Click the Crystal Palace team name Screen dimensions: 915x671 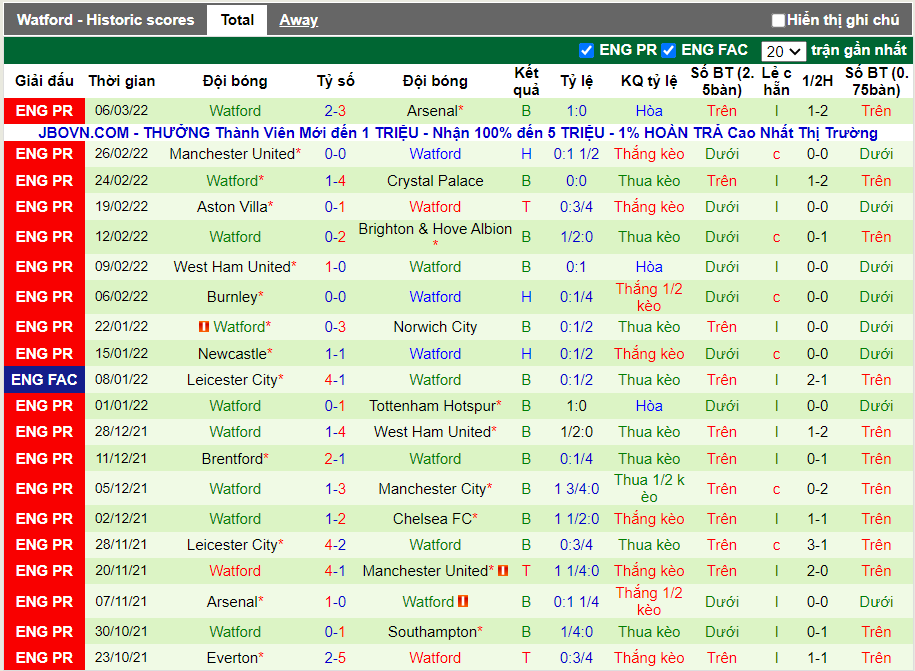435,181
